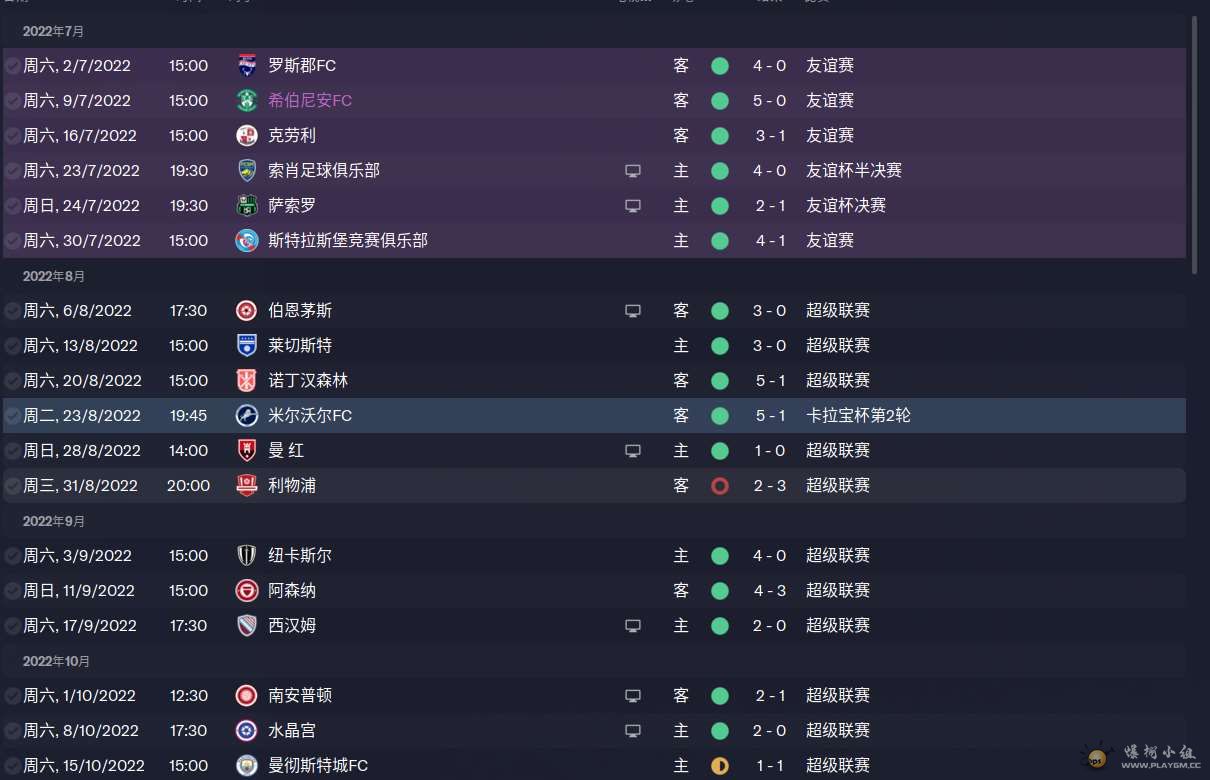The image size is (1210, 780).
Task: Toggle the check circle beside 周六, 3/9/2022
Action: [x=12, y=556]
